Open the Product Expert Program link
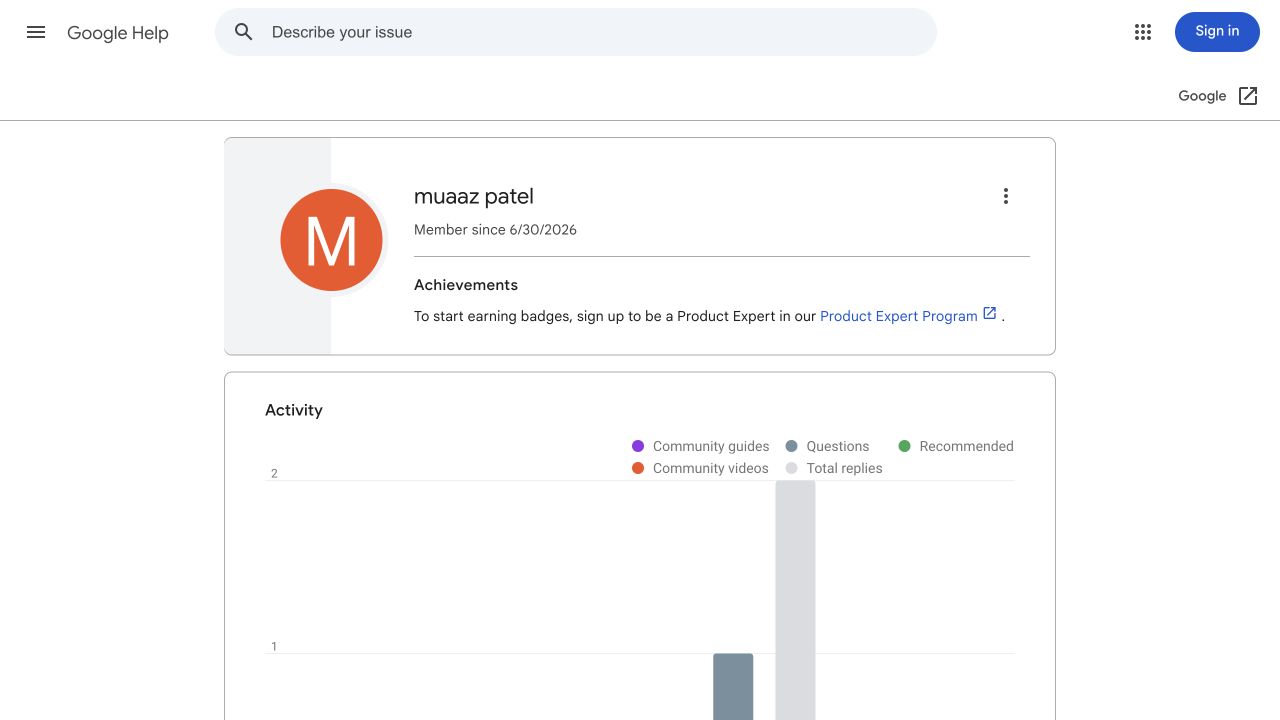Image resolution: width=1280 pixels, height=720 pixels. 899,316
